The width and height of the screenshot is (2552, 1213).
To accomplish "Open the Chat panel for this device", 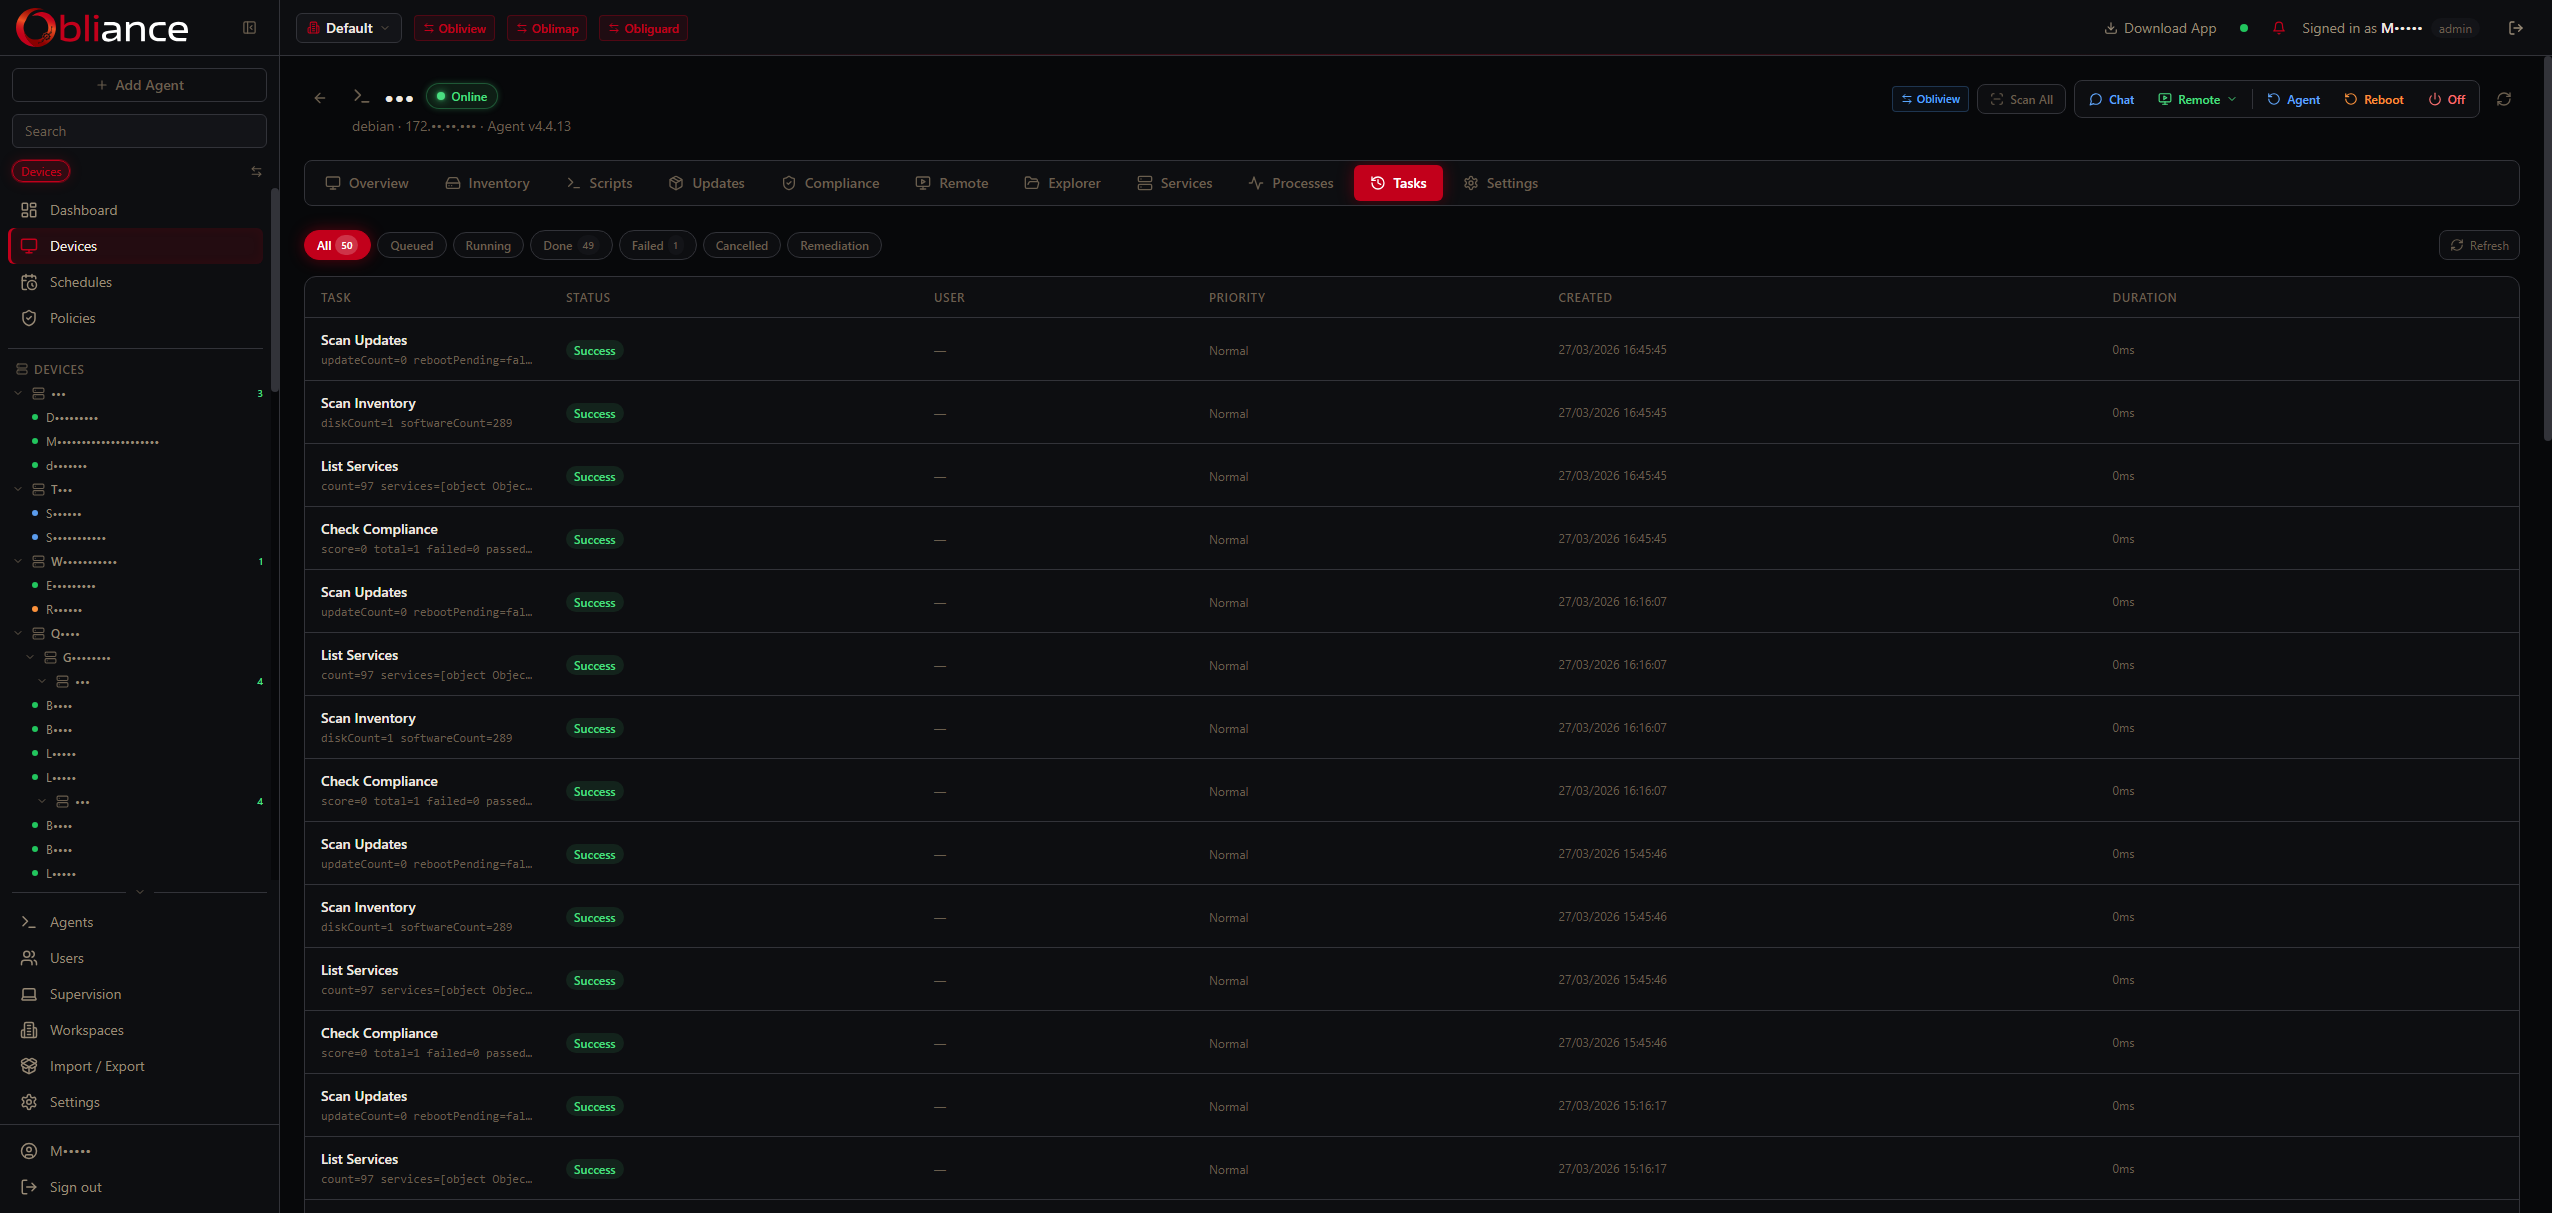I will tap(2112, 99).
